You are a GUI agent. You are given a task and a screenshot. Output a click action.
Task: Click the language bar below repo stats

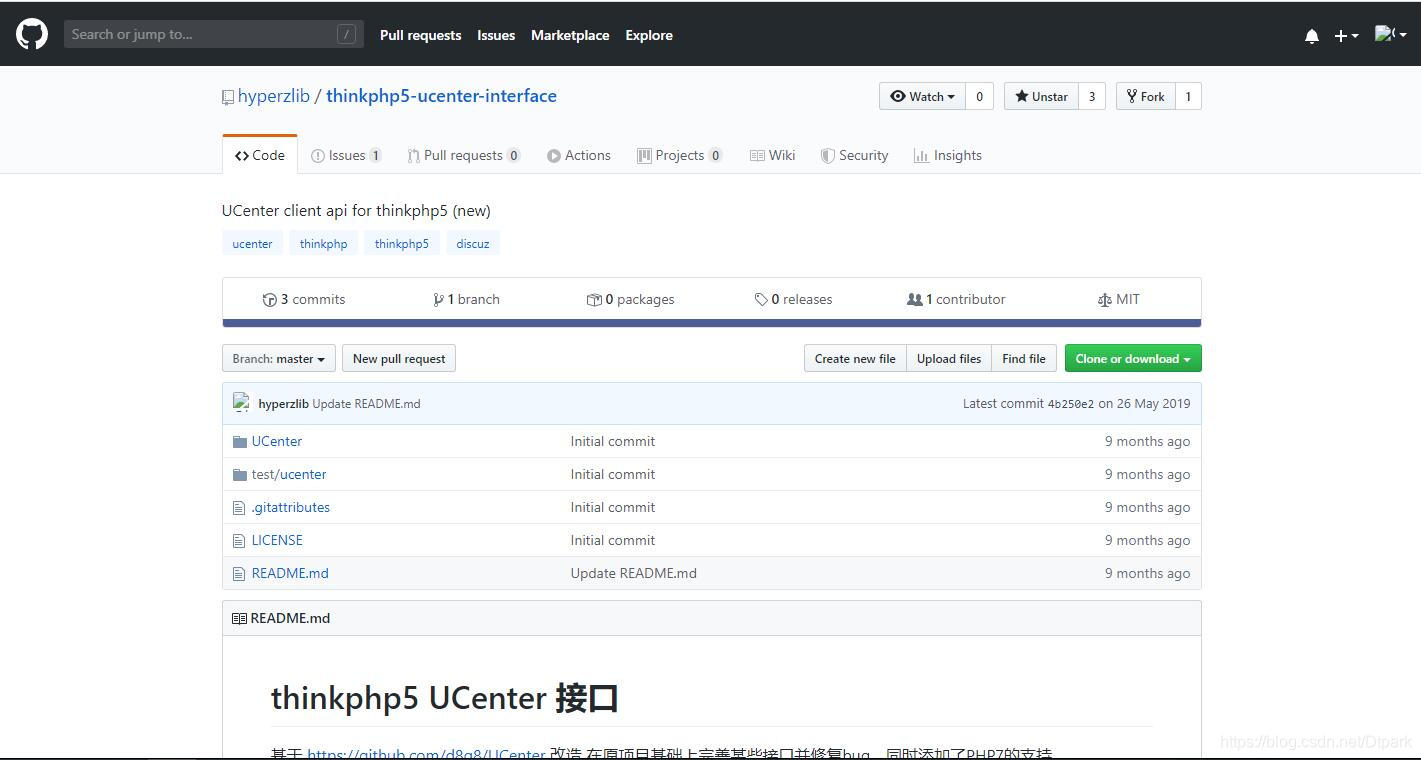click(x=711, y=323)
